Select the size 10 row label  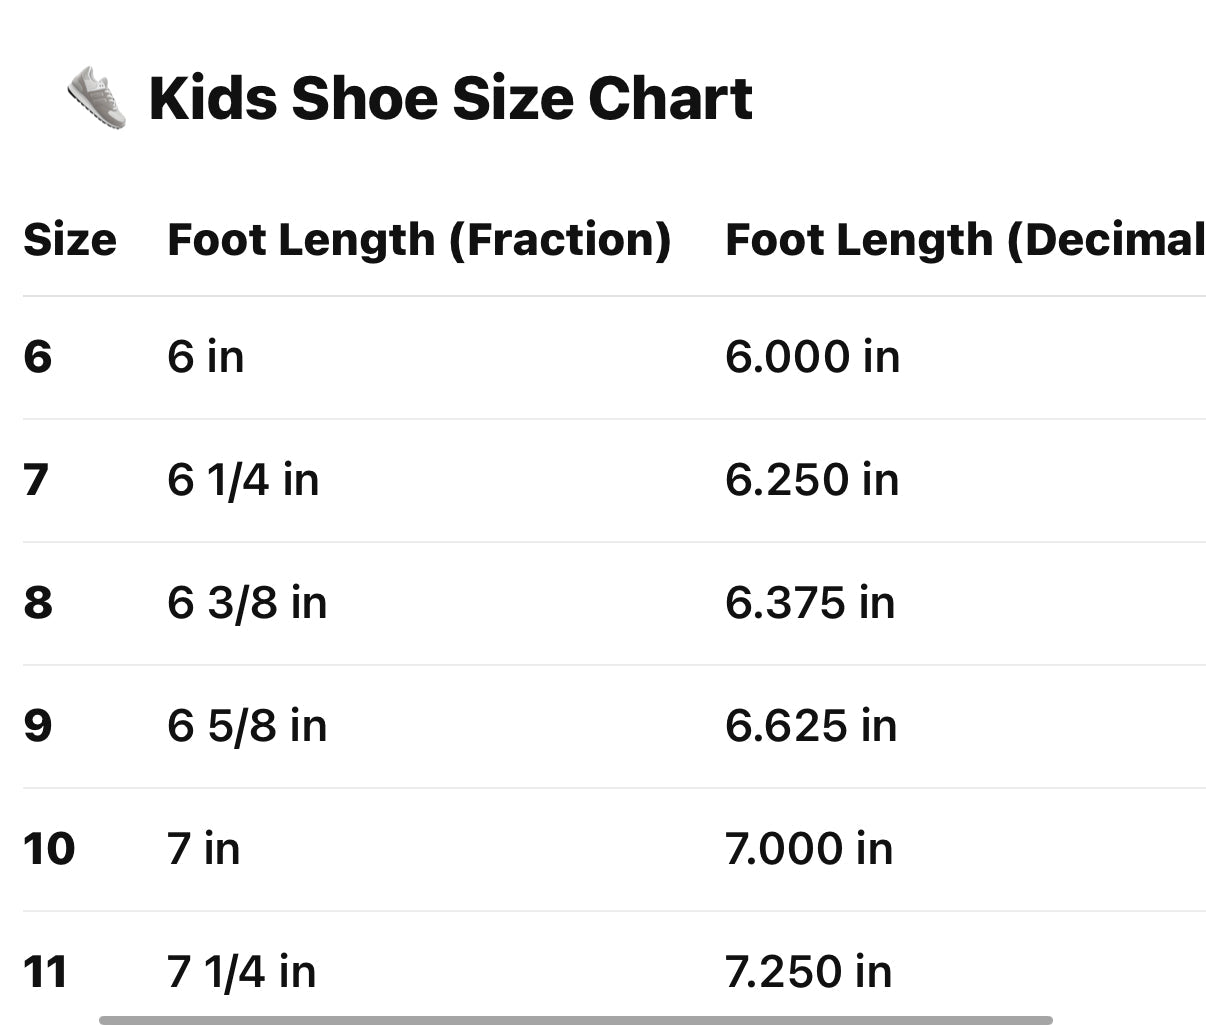[49, 849]
